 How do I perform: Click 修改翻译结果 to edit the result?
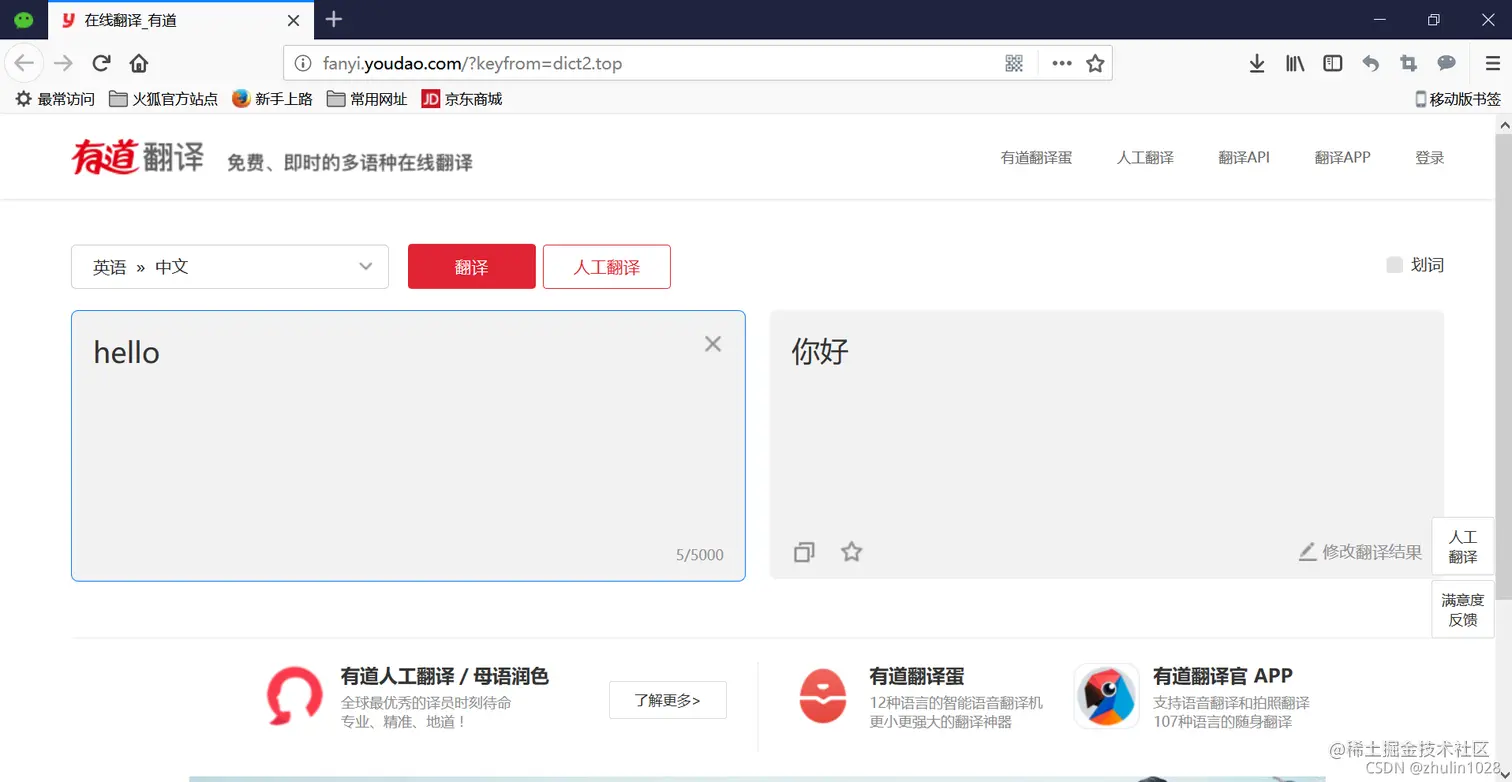click(x=1360, y=552)
